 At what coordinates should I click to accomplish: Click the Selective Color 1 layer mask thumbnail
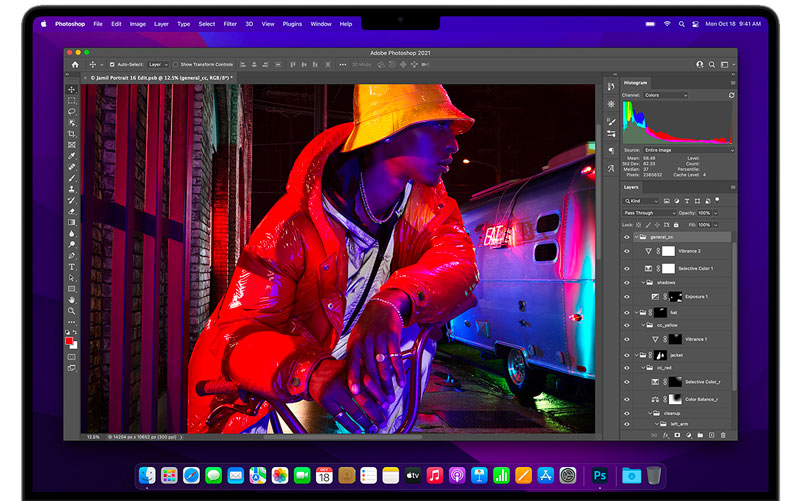[x=668, y=268]
